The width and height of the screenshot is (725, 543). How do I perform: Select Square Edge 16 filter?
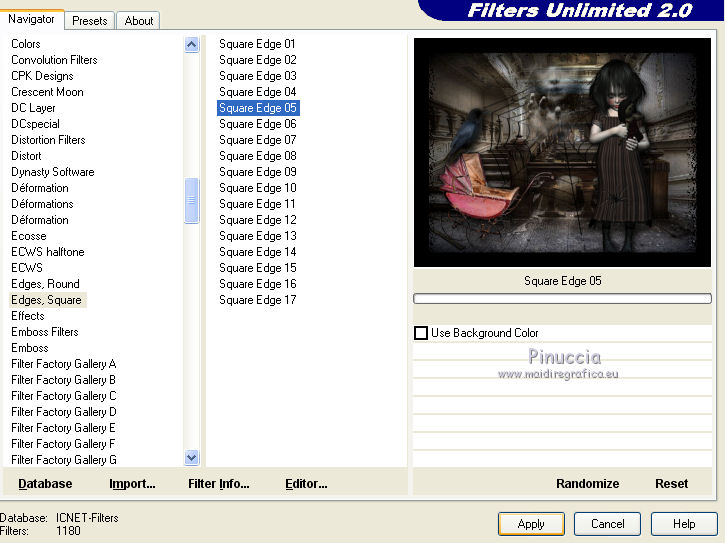(258, 284)
